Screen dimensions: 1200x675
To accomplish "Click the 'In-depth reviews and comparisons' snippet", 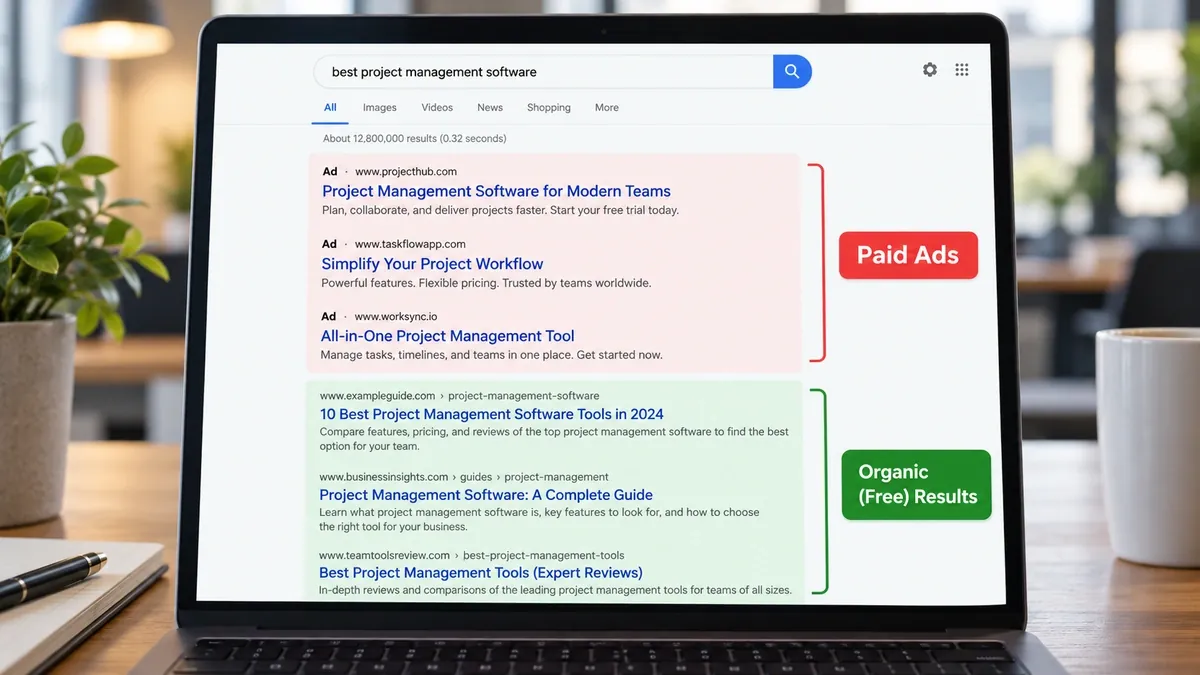I will [x=555, y=590].
